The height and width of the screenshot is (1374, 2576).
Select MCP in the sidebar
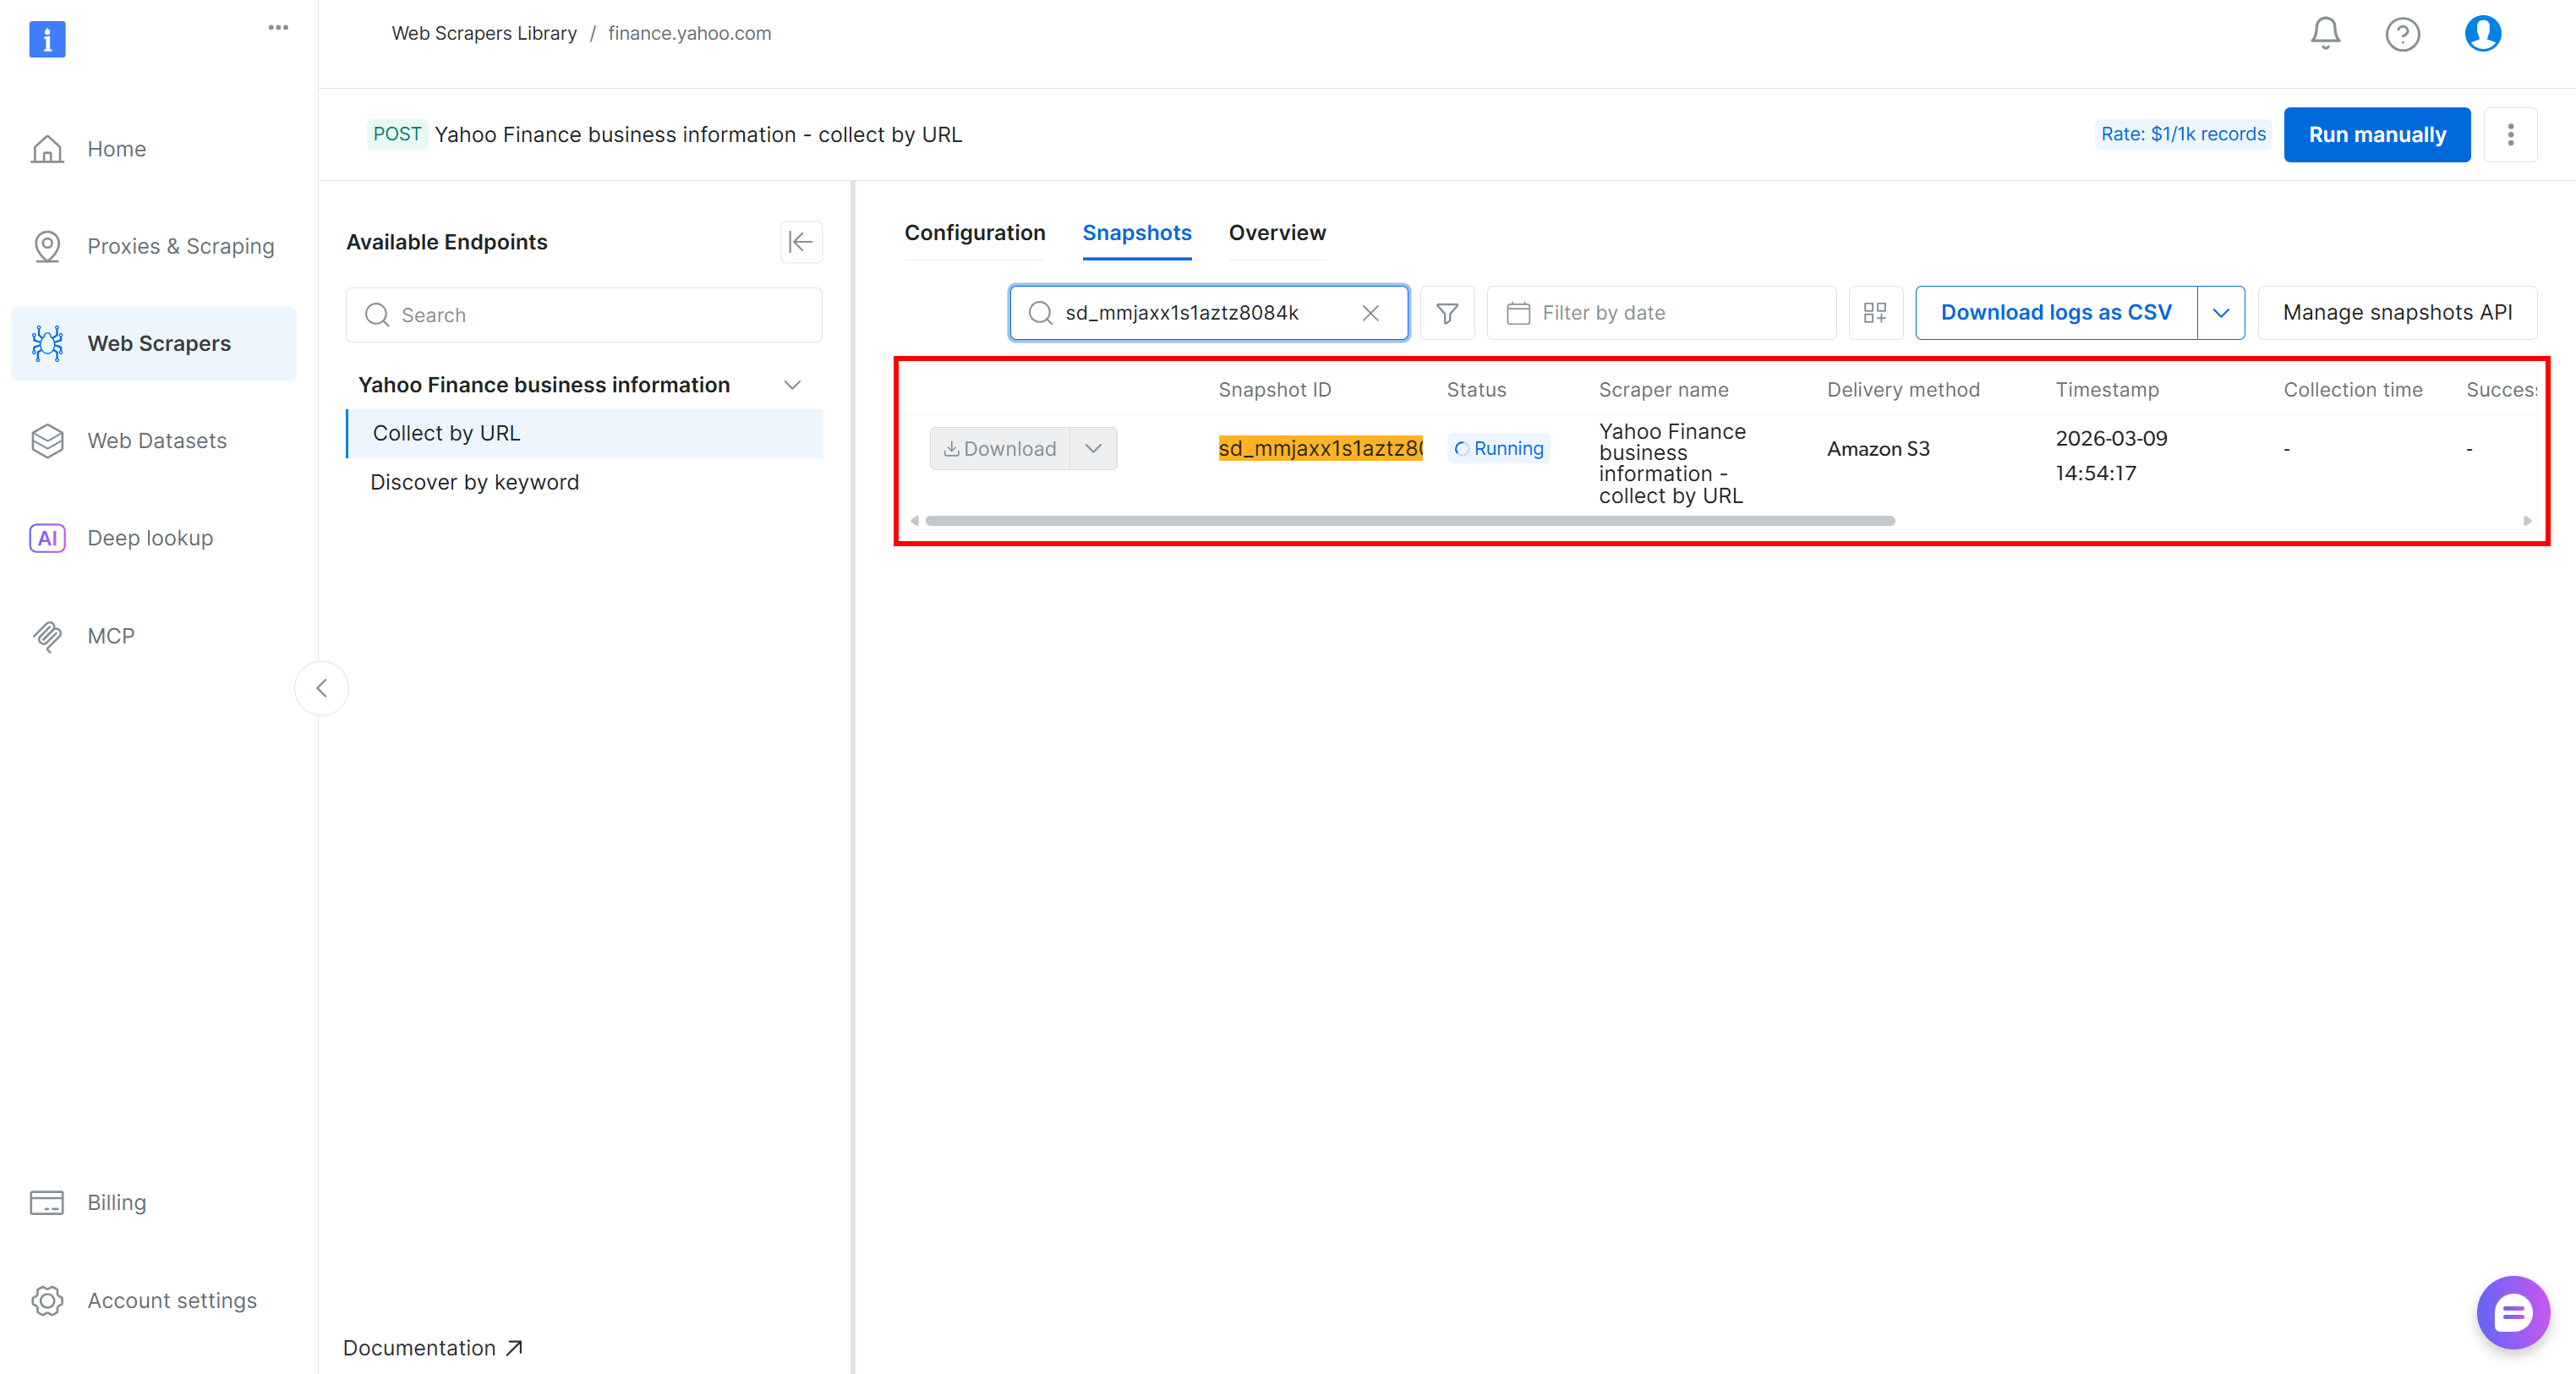click(x=110, y=635)
